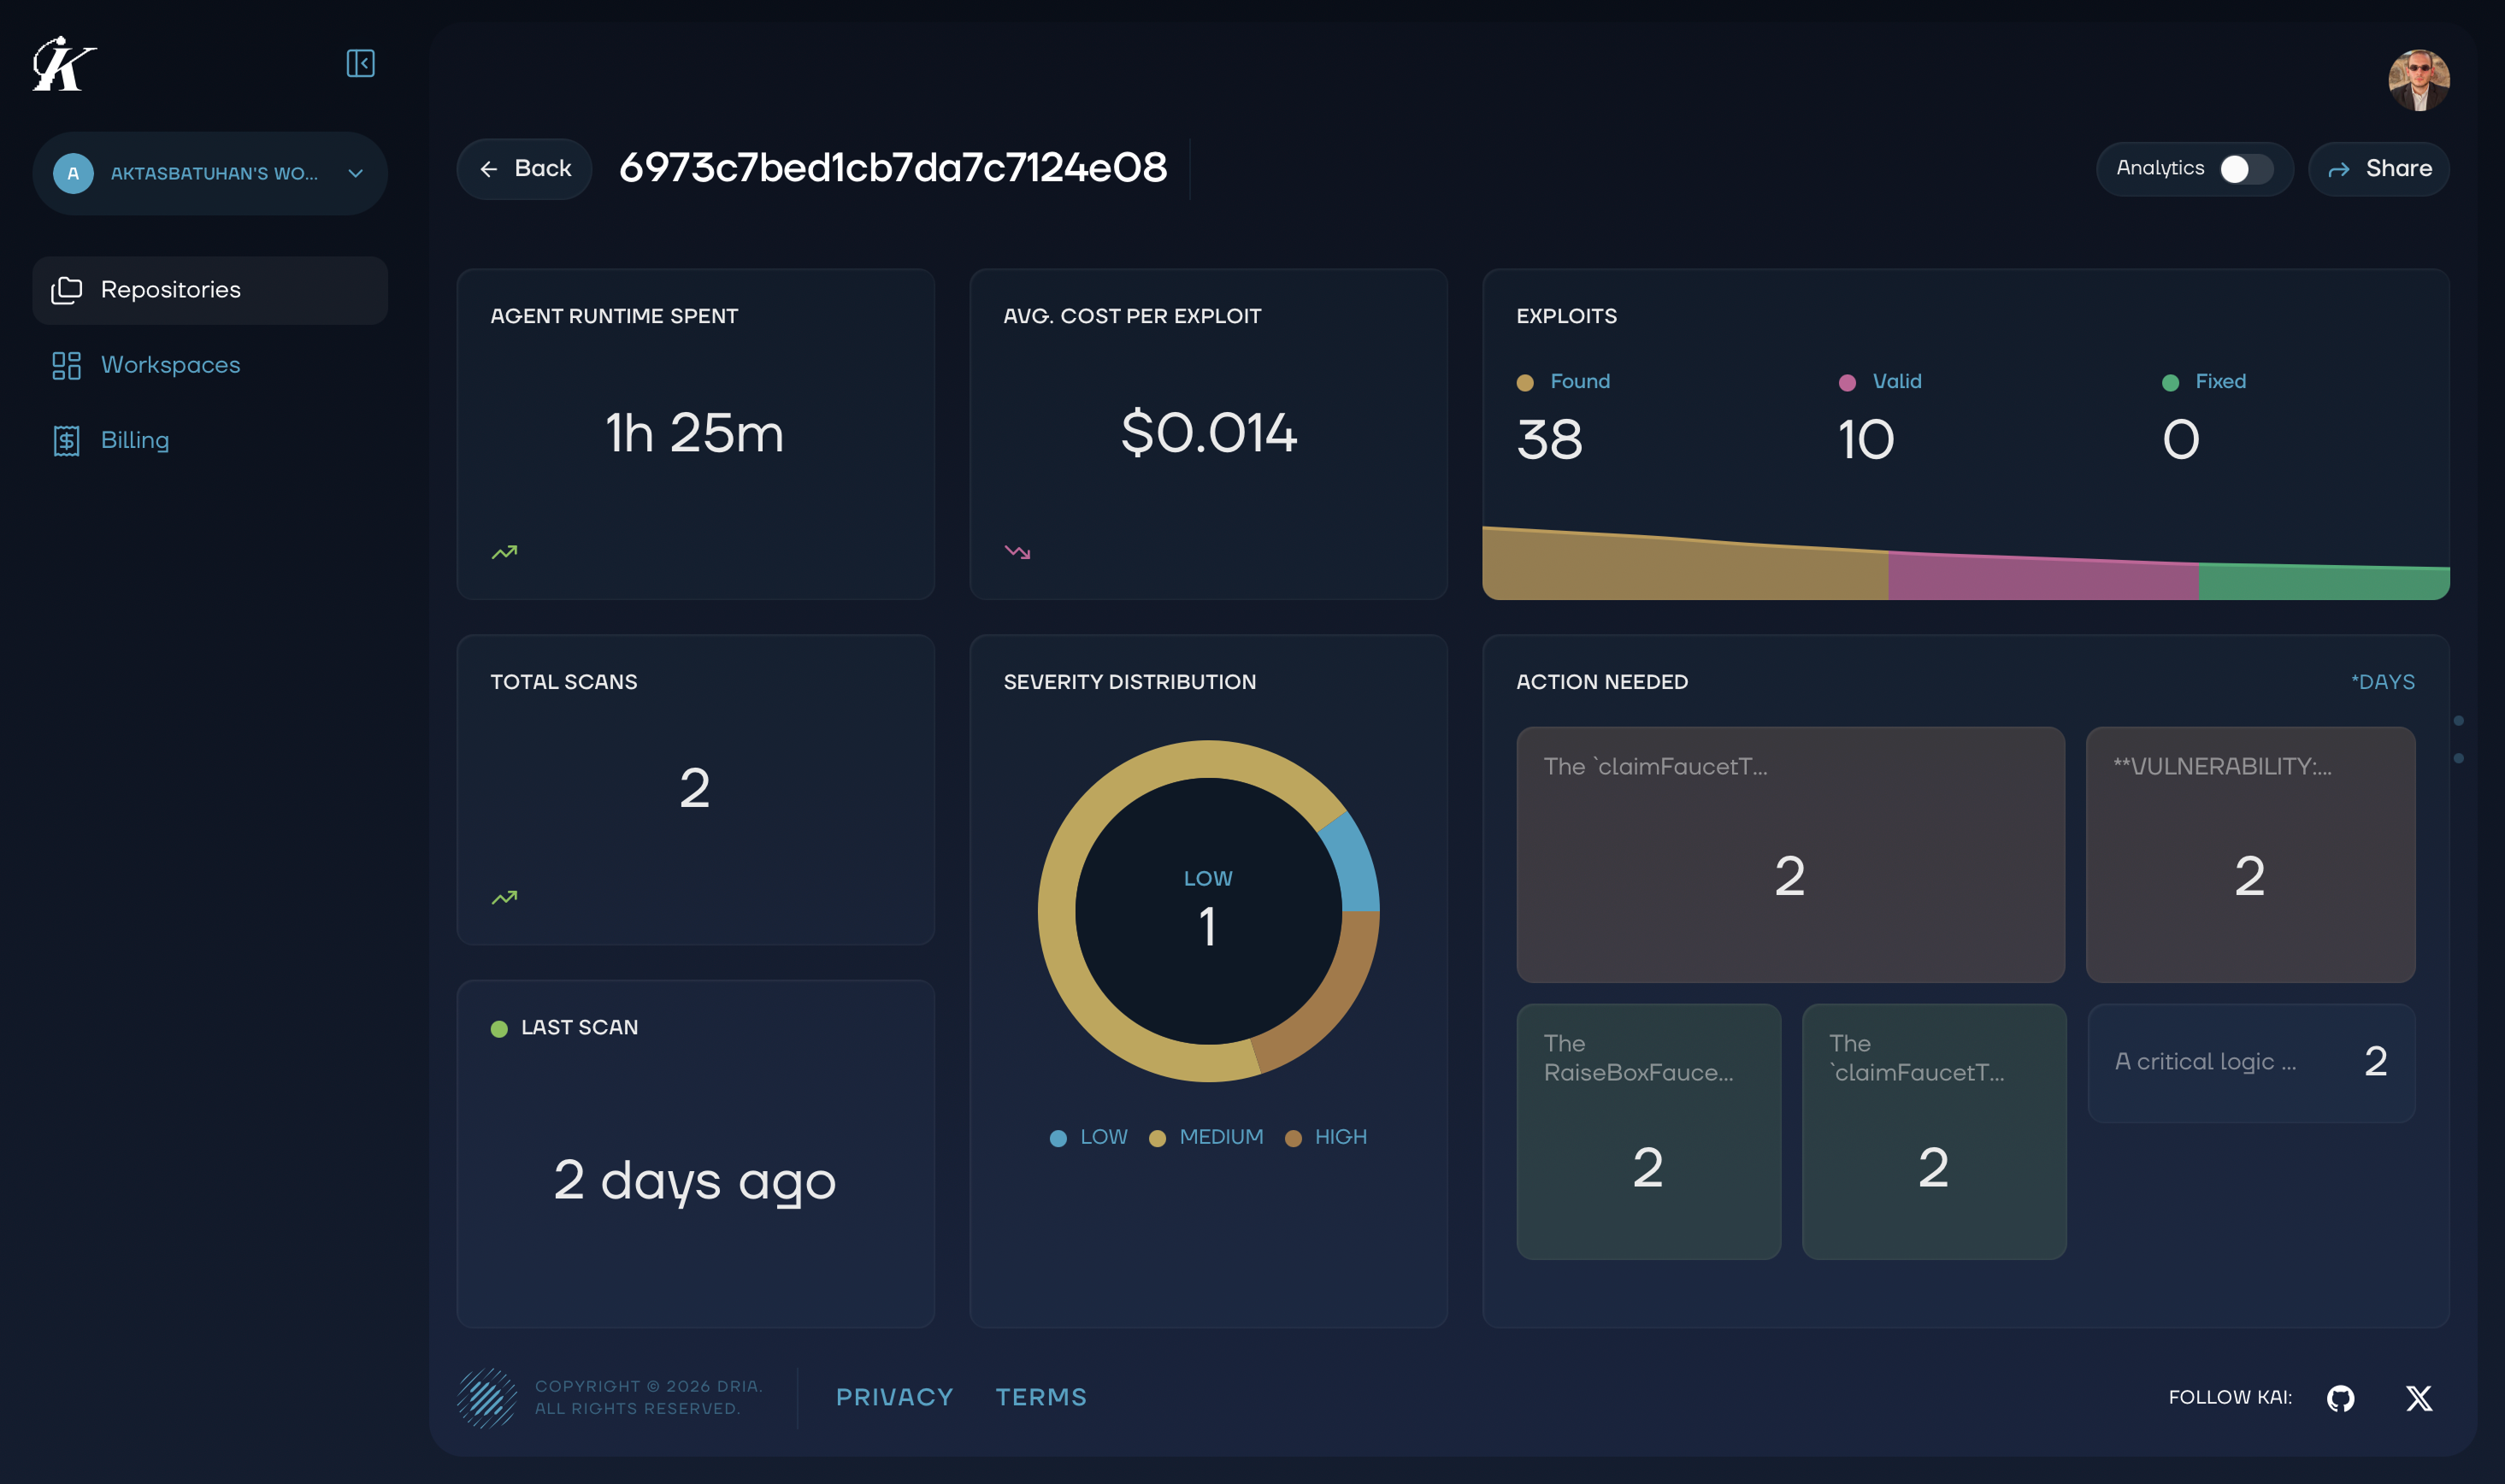This screenshot has width=2505, height=1484.
Task: Open the Privacy page
Action: [x=895, y=1396]
